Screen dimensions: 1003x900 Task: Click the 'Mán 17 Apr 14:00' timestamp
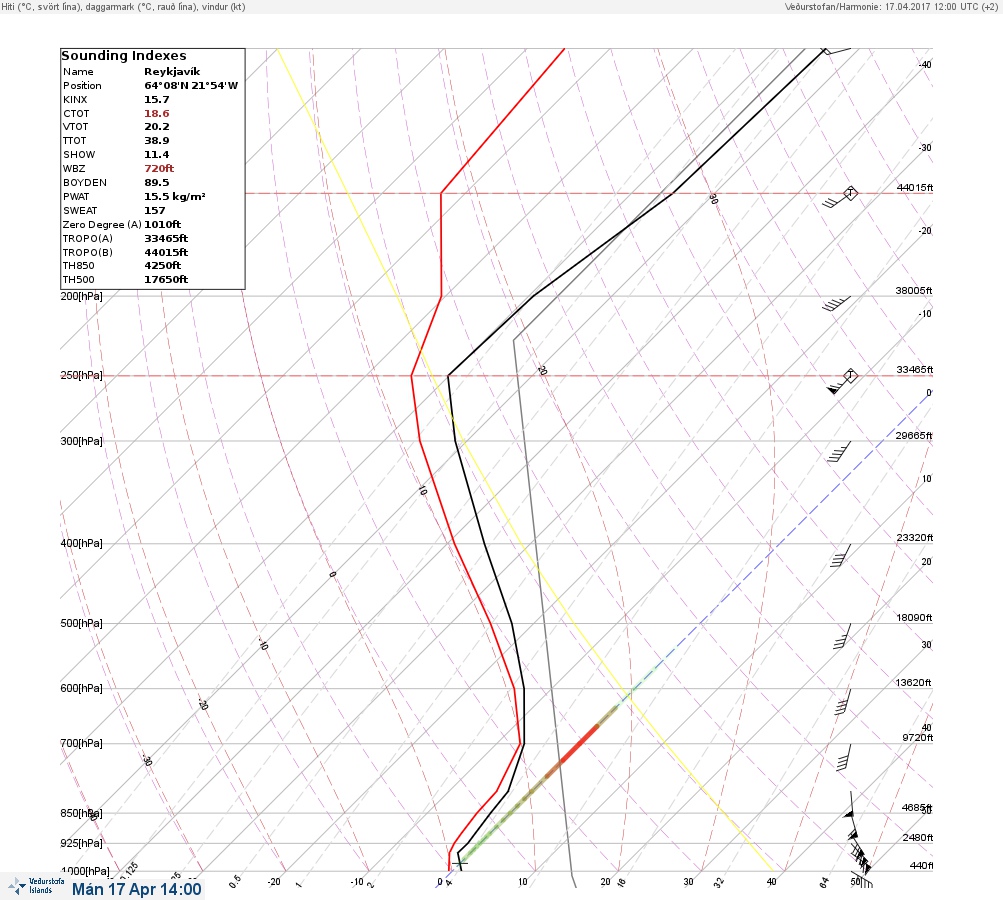point(136,889)
